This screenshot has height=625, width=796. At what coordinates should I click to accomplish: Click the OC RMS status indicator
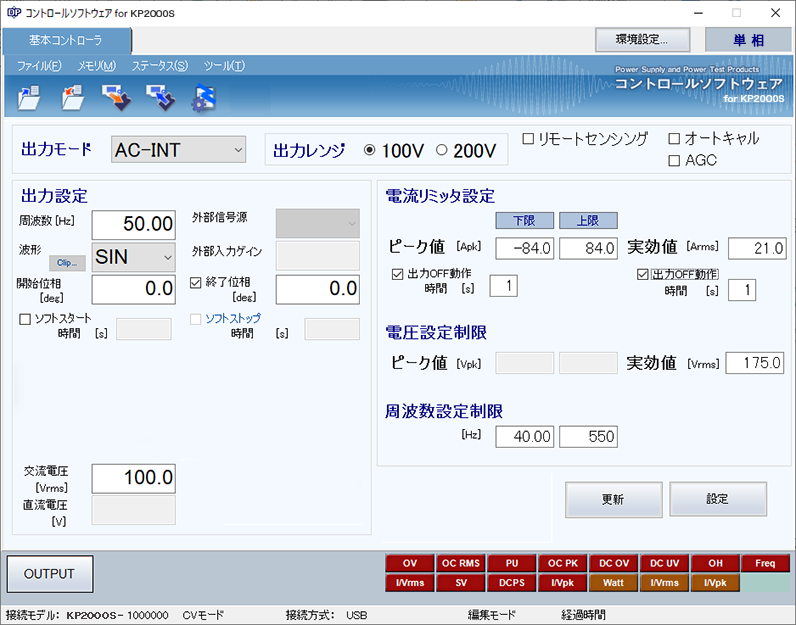point(461,564)
